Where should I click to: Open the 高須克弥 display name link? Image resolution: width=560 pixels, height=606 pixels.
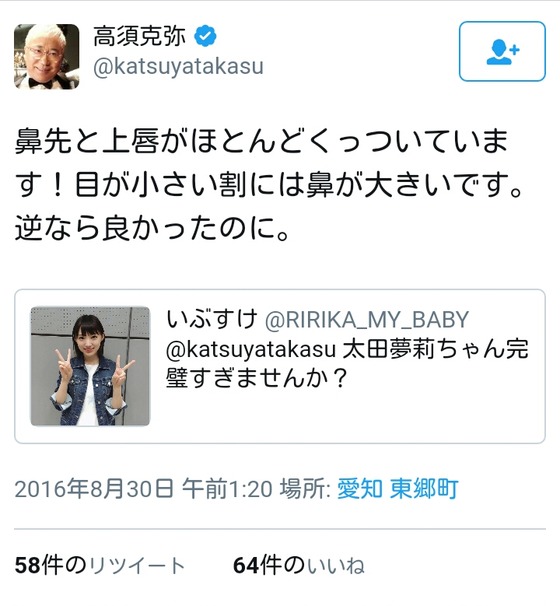139,36
